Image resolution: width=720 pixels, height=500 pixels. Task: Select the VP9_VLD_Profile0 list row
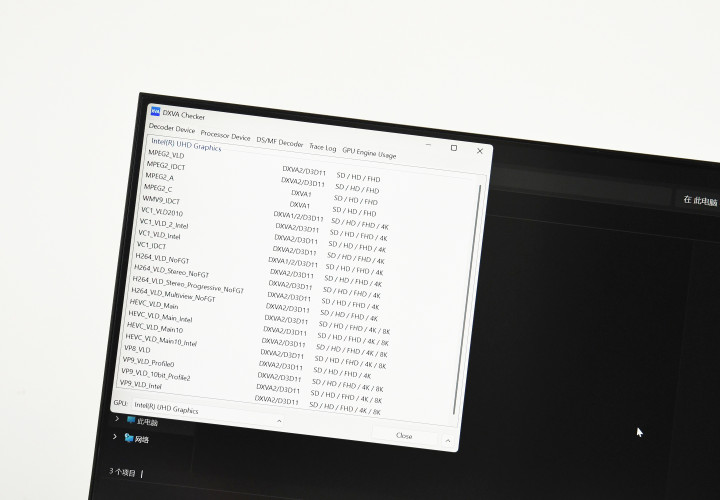point(149,362)
